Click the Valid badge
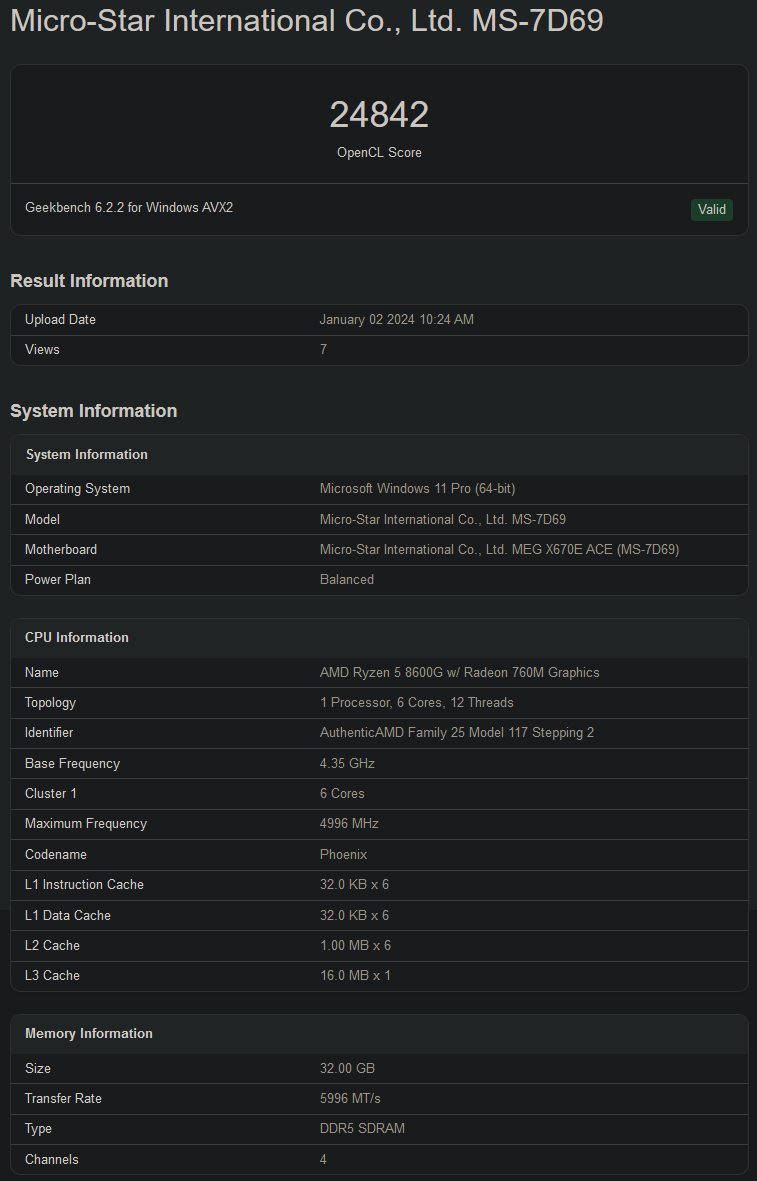The image size is (757, 1181). click(711, 209)
